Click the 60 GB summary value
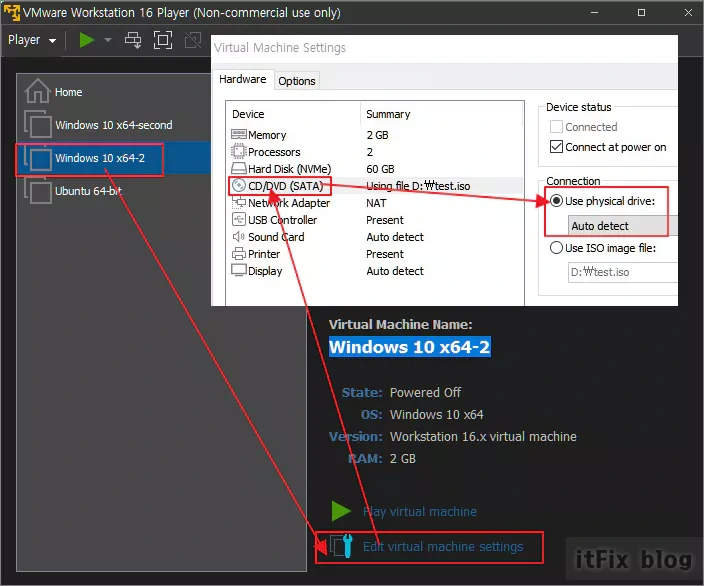Viewport: 704px width, 586px height. click(380, 169)
